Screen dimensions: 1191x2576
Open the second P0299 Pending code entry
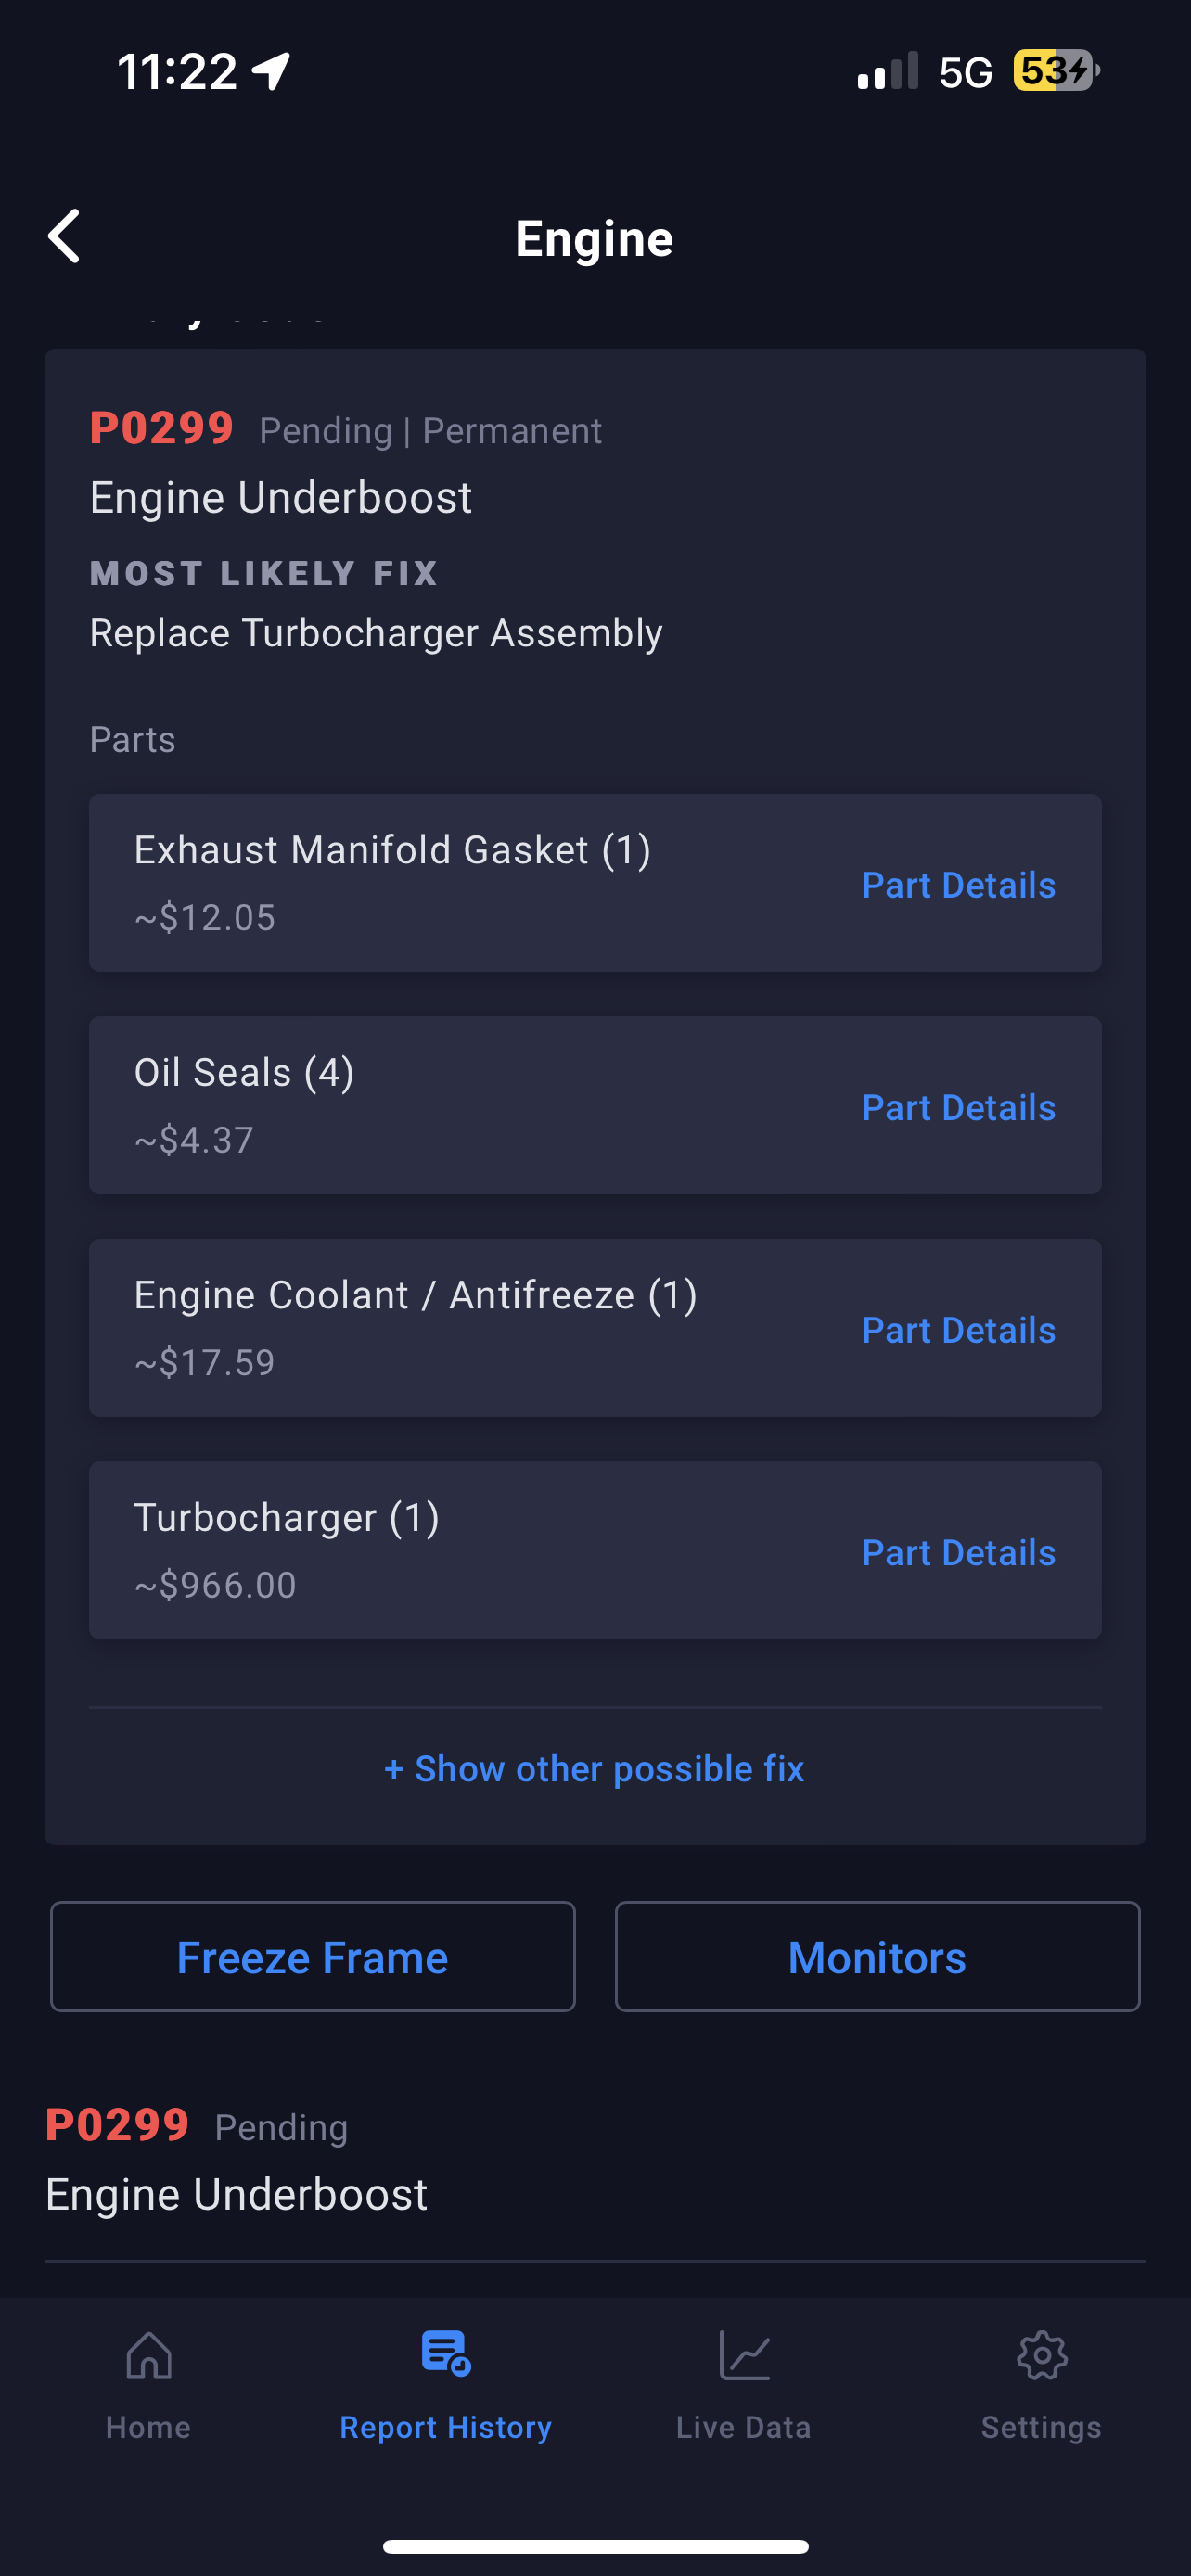236,2160
